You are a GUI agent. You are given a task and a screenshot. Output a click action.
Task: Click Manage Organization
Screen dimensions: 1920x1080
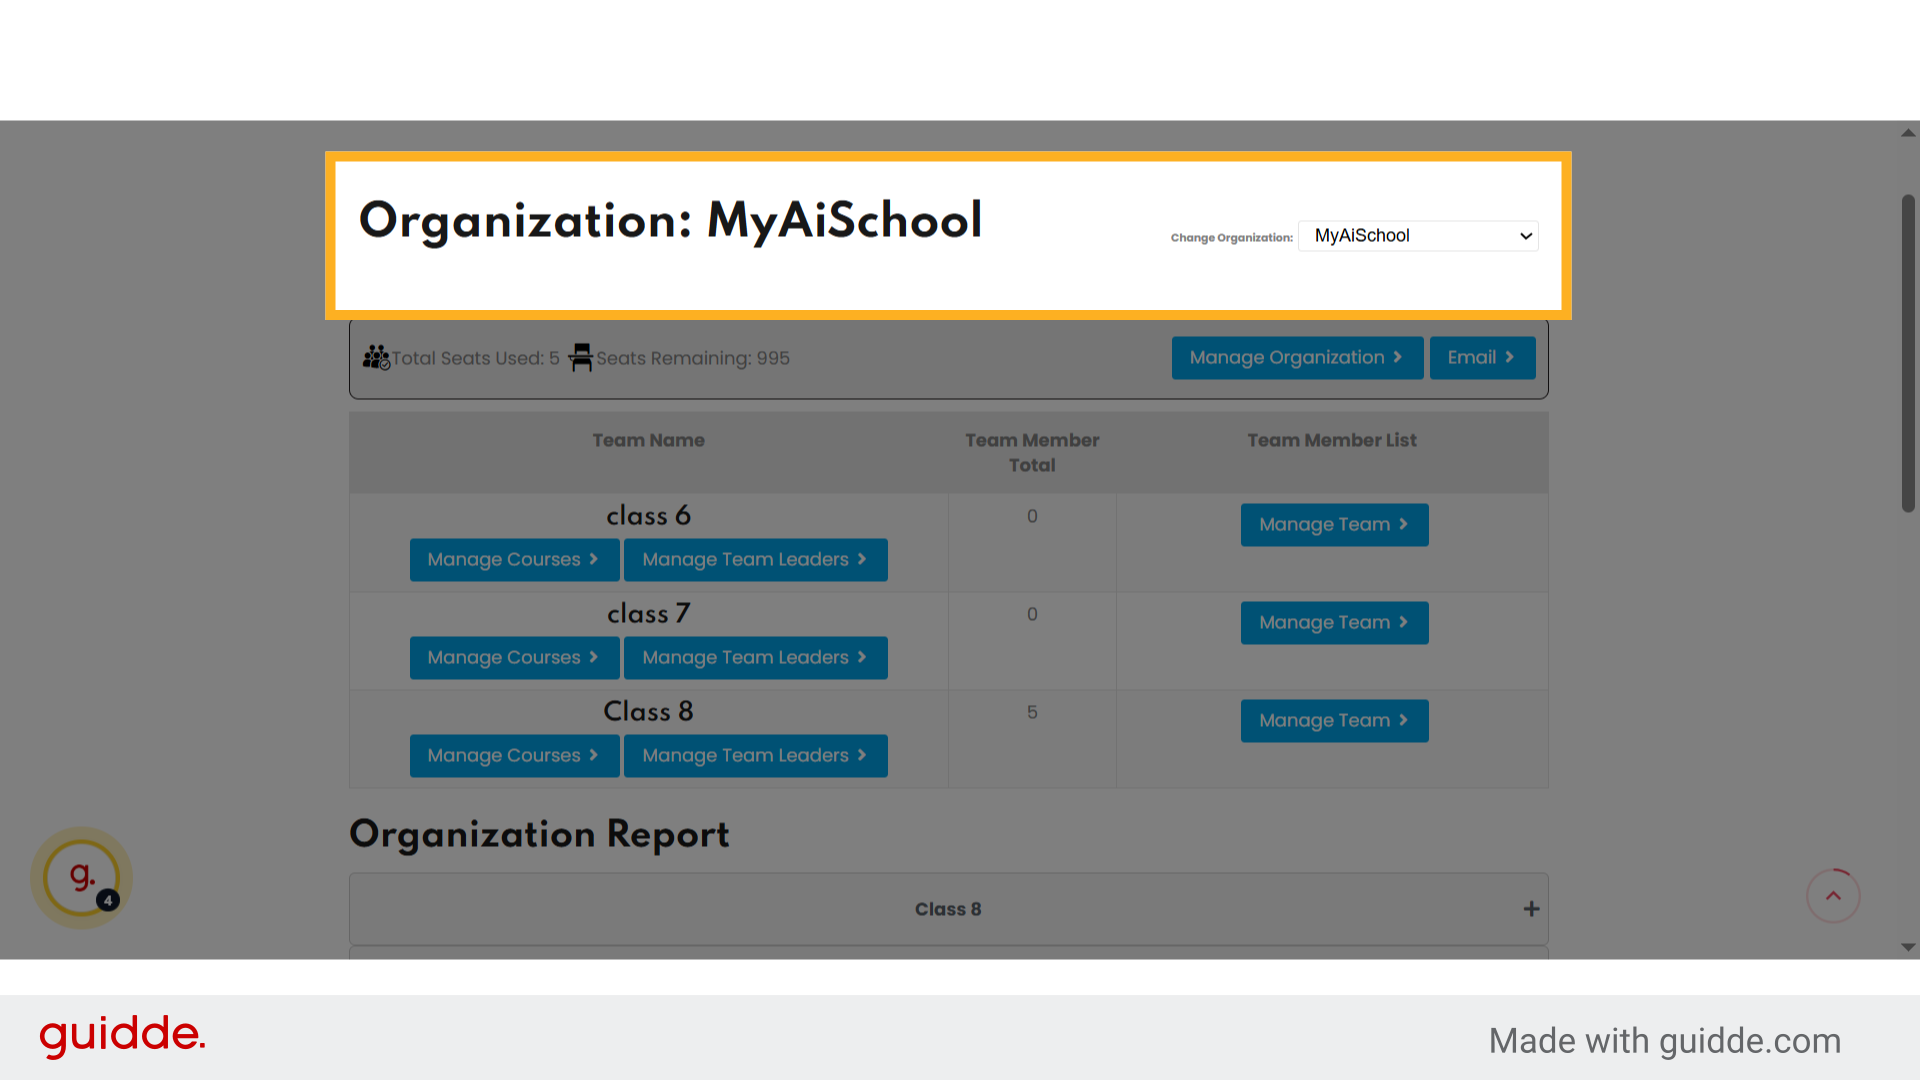(x=1297, y=357)
